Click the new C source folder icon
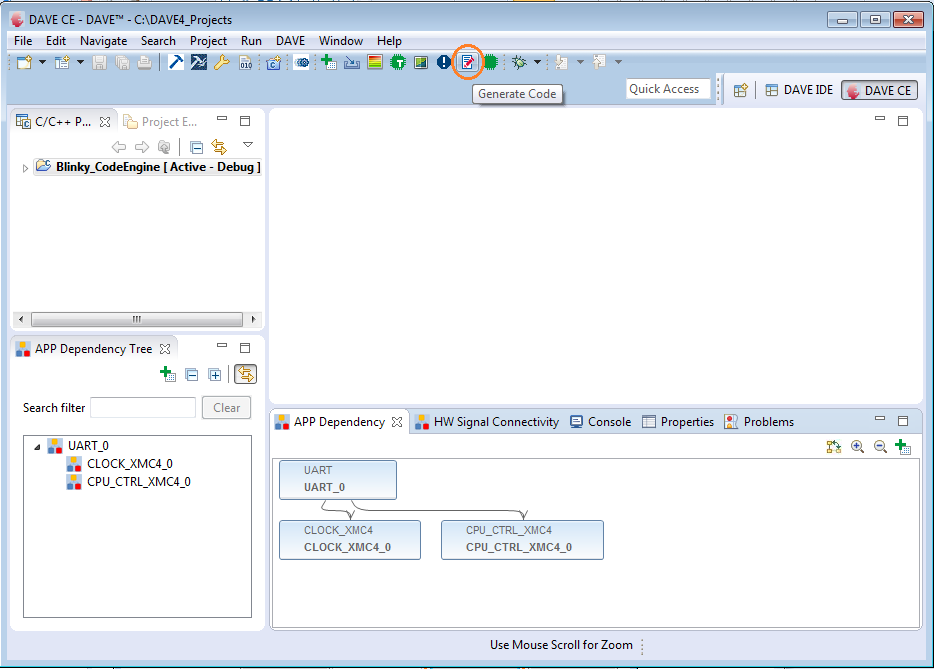934x669 pixels. (273, 62)
